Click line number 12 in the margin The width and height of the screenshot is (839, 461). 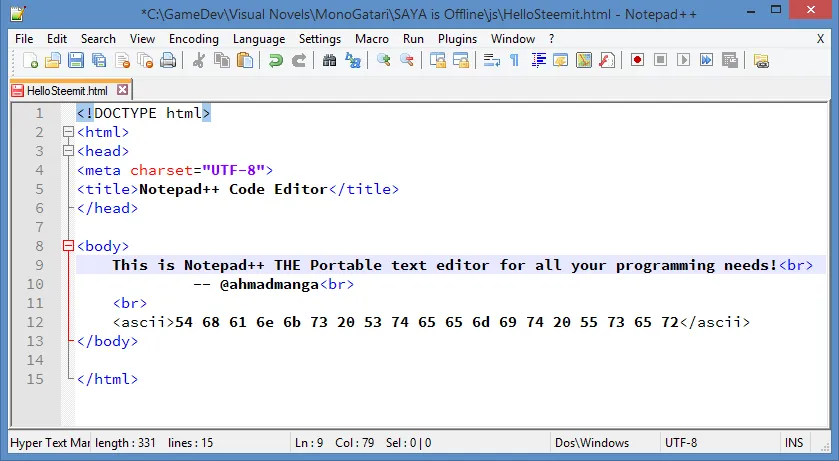pos(35,322)
